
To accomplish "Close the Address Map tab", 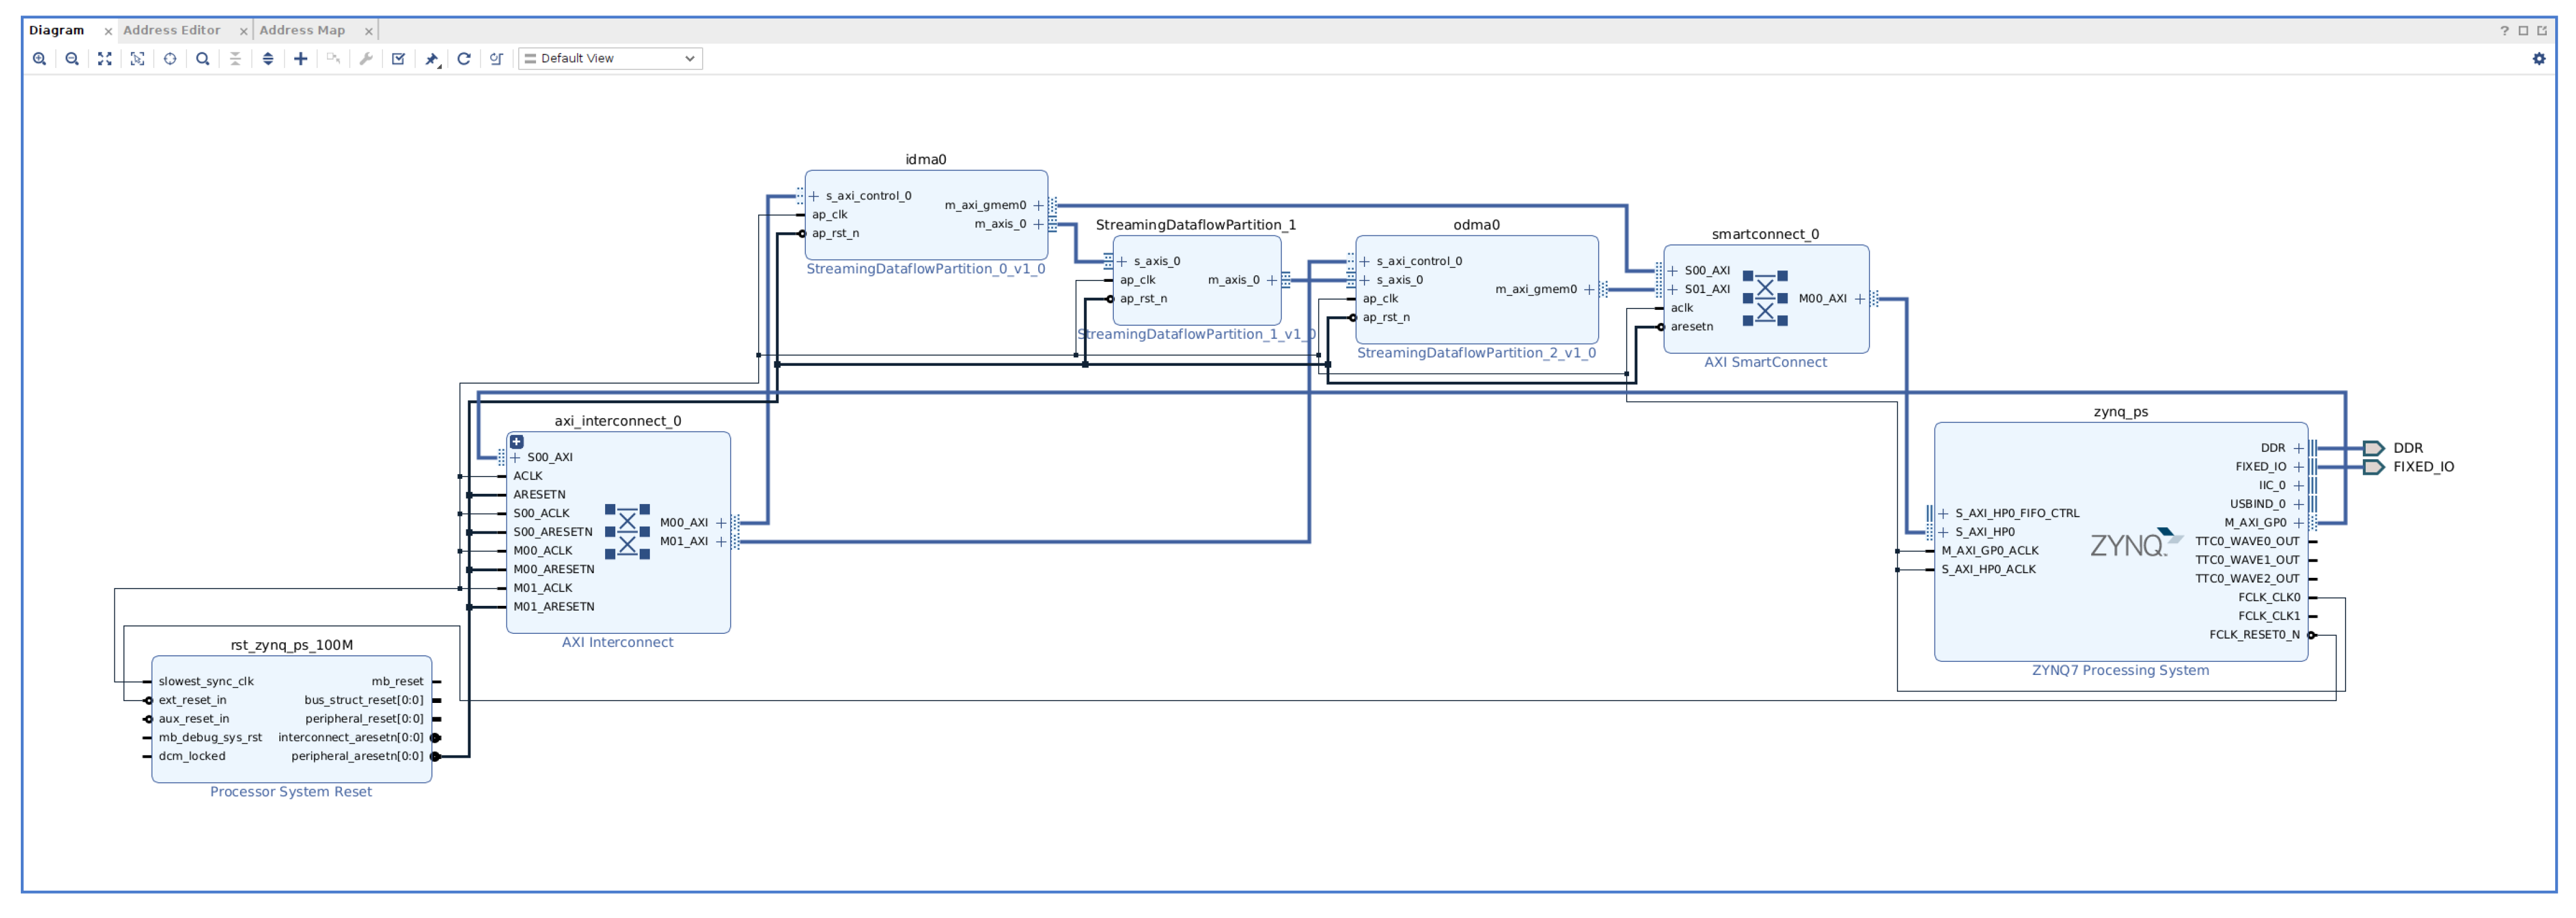I will click(368, 31).
